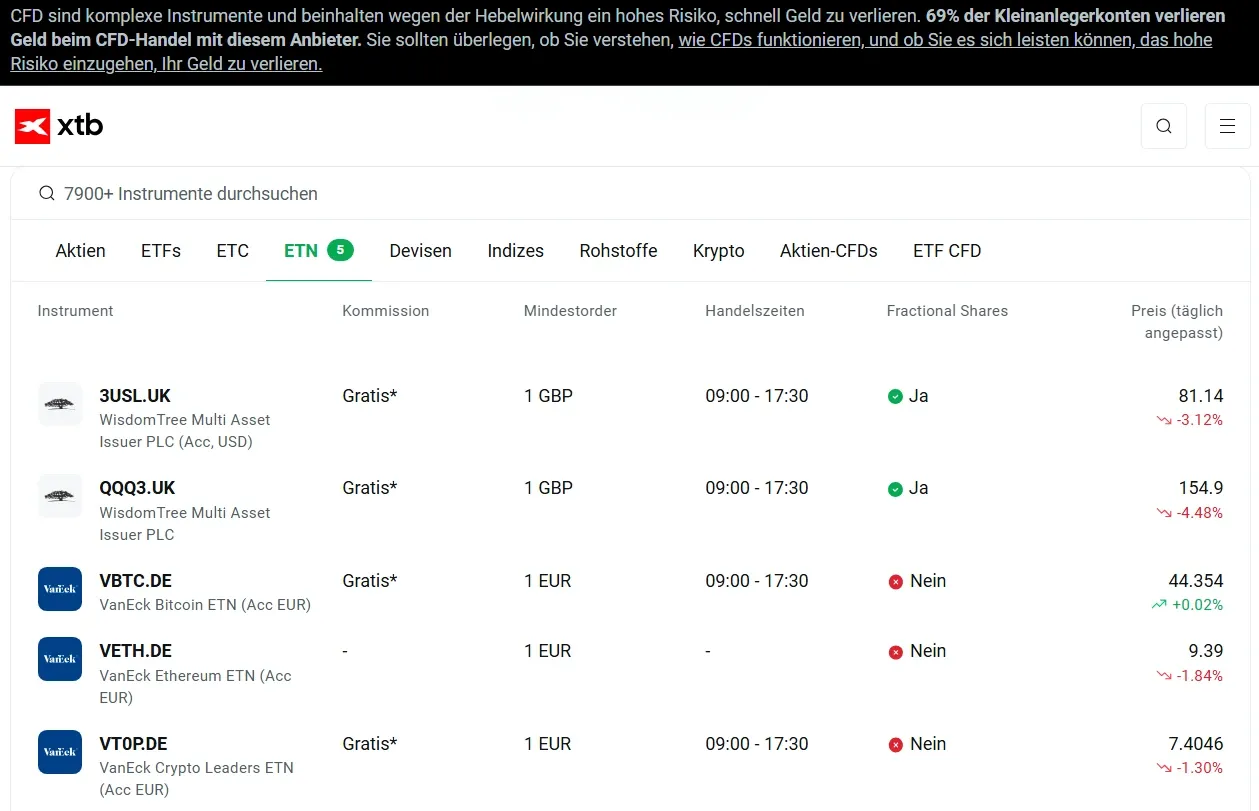The height and width of the screenshot is (811, 1259).
Task: Open the VBTC.DE instrument
Action: [137, 581]
